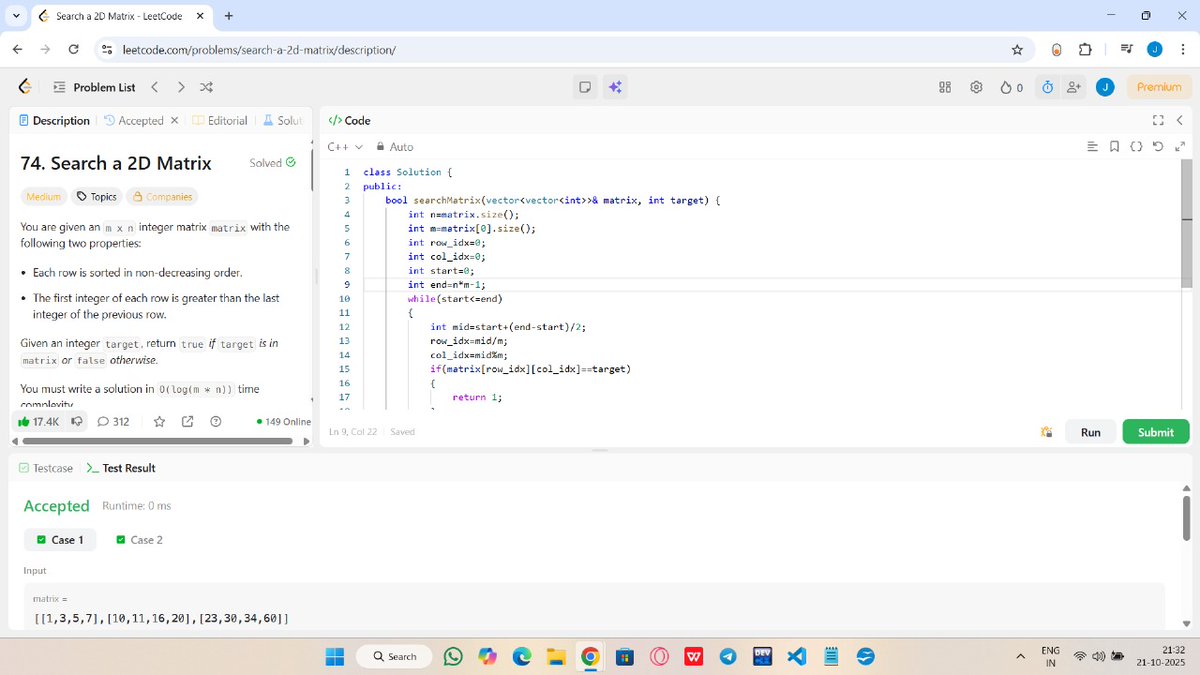Open the 312 comments
This screenshot has width=1200, height=675.
point(113,422)
